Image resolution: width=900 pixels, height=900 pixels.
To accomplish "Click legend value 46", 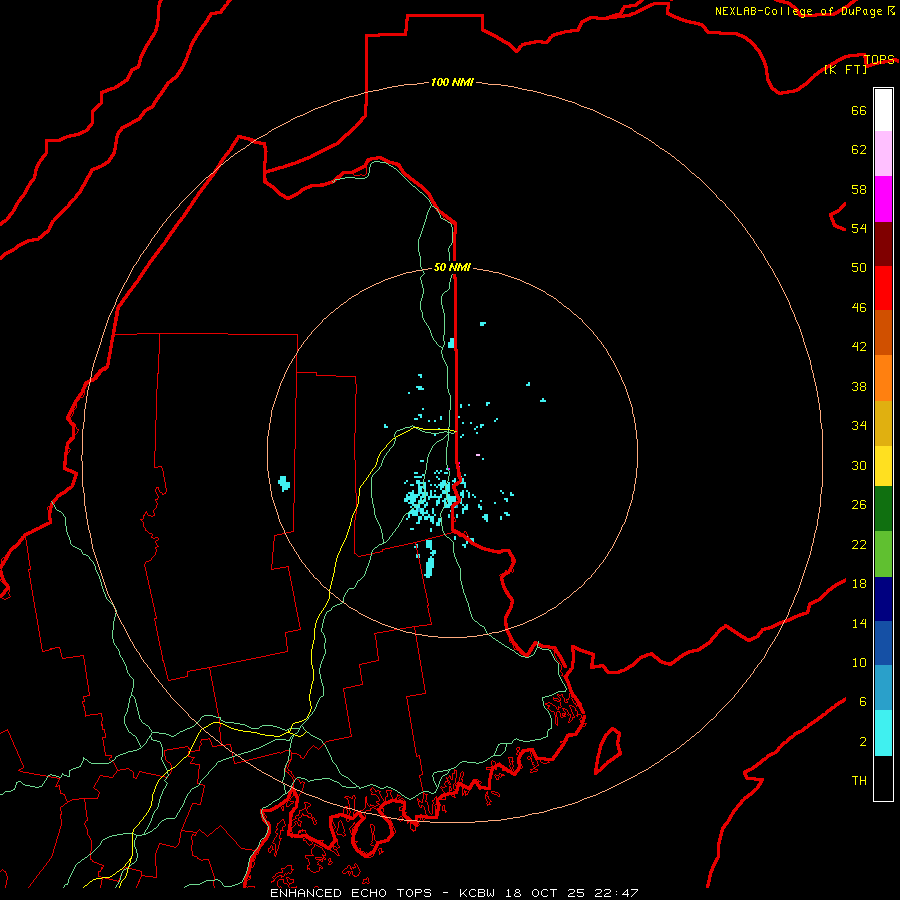I will pyautogui.click(x=859, y=307).
